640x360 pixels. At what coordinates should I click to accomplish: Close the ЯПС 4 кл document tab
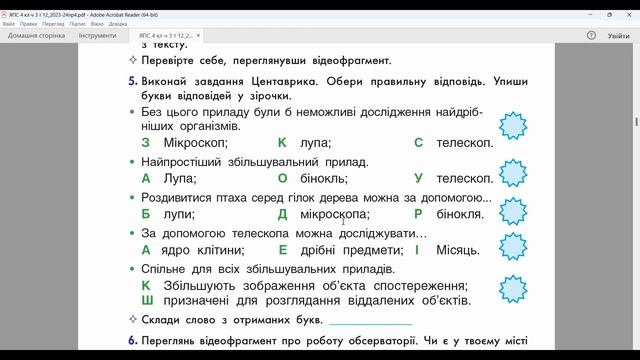tap(198, 36)
